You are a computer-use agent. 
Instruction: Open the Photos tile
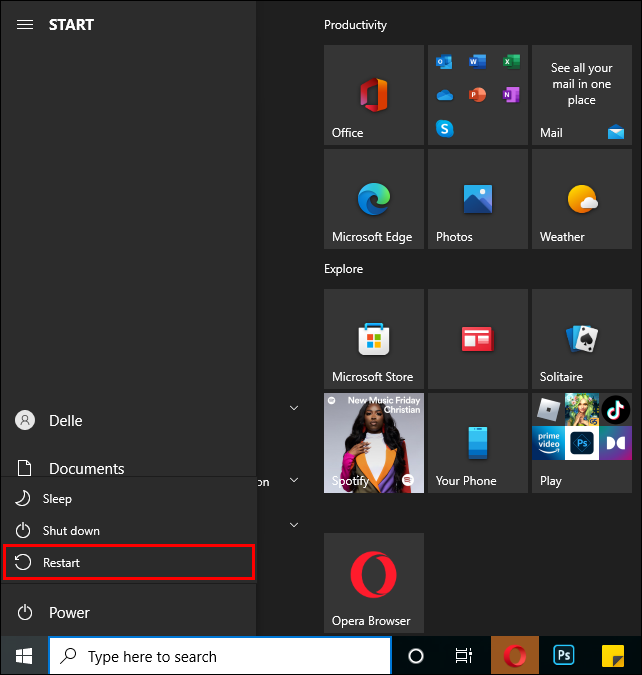pos(478,199)
